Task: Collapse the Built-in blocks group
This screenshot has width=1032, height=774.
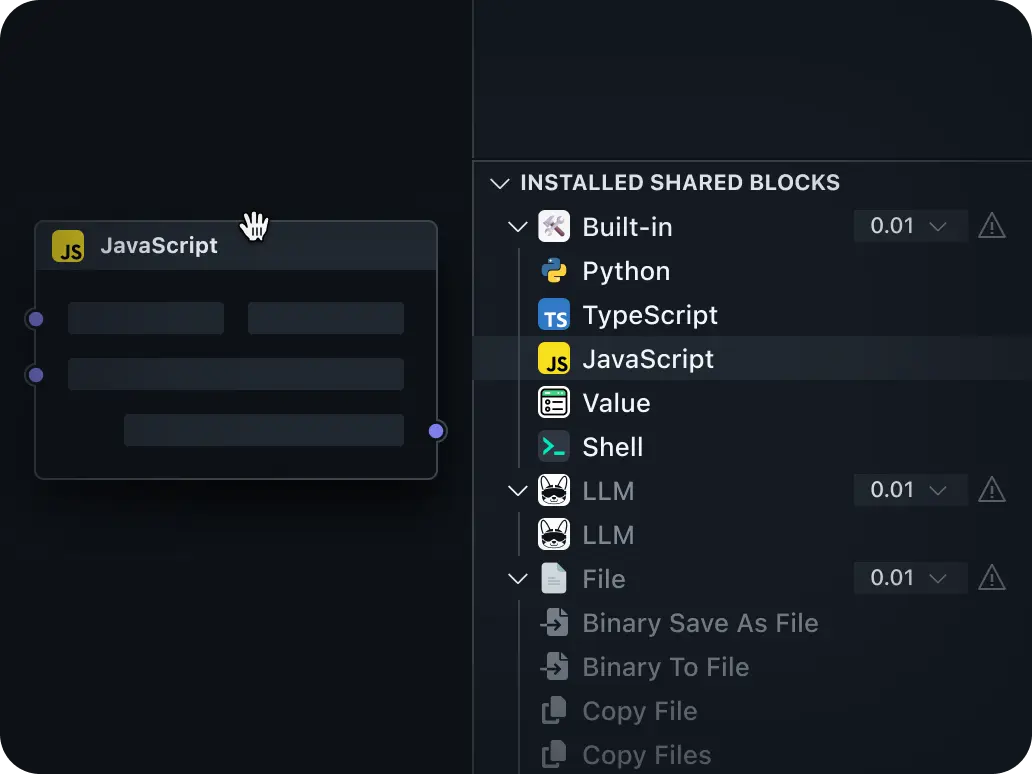Action: (517, 226)
